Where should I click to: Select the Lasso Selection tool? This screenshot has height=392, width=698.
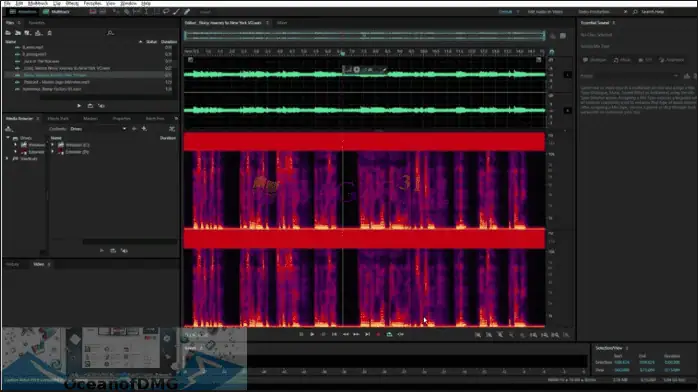pos(166,12)
